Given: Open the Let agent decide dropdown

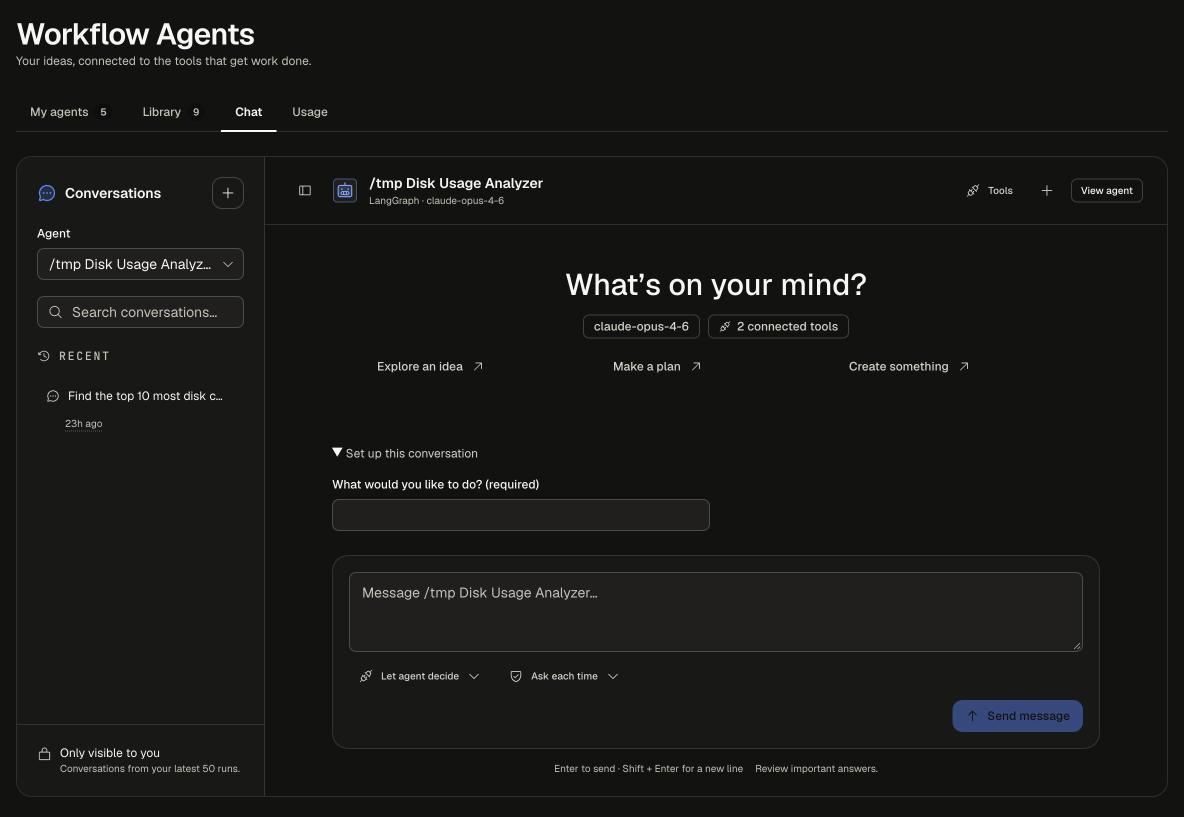Looking at the screenshot, I should [419, 676].
